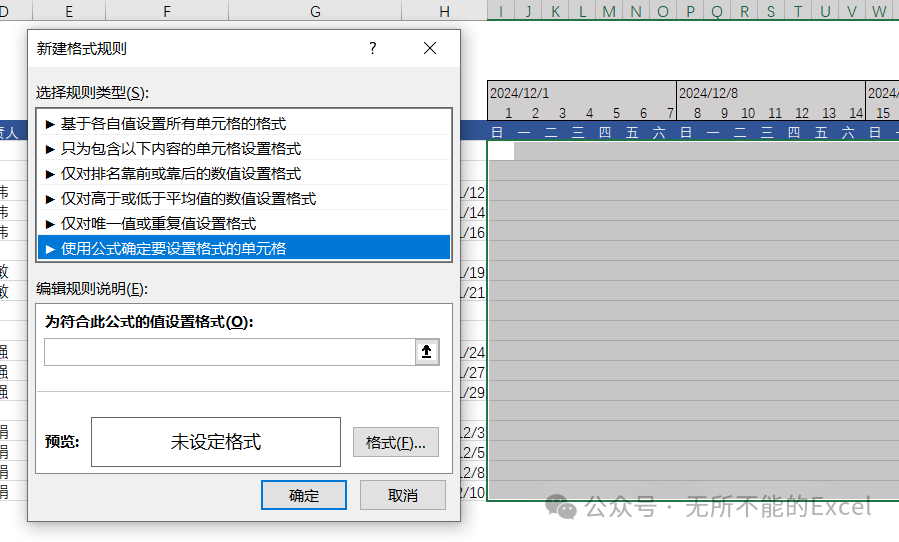This screenshot has width=899, height=542.
Task: Select column header K
Action: (556, 11)
